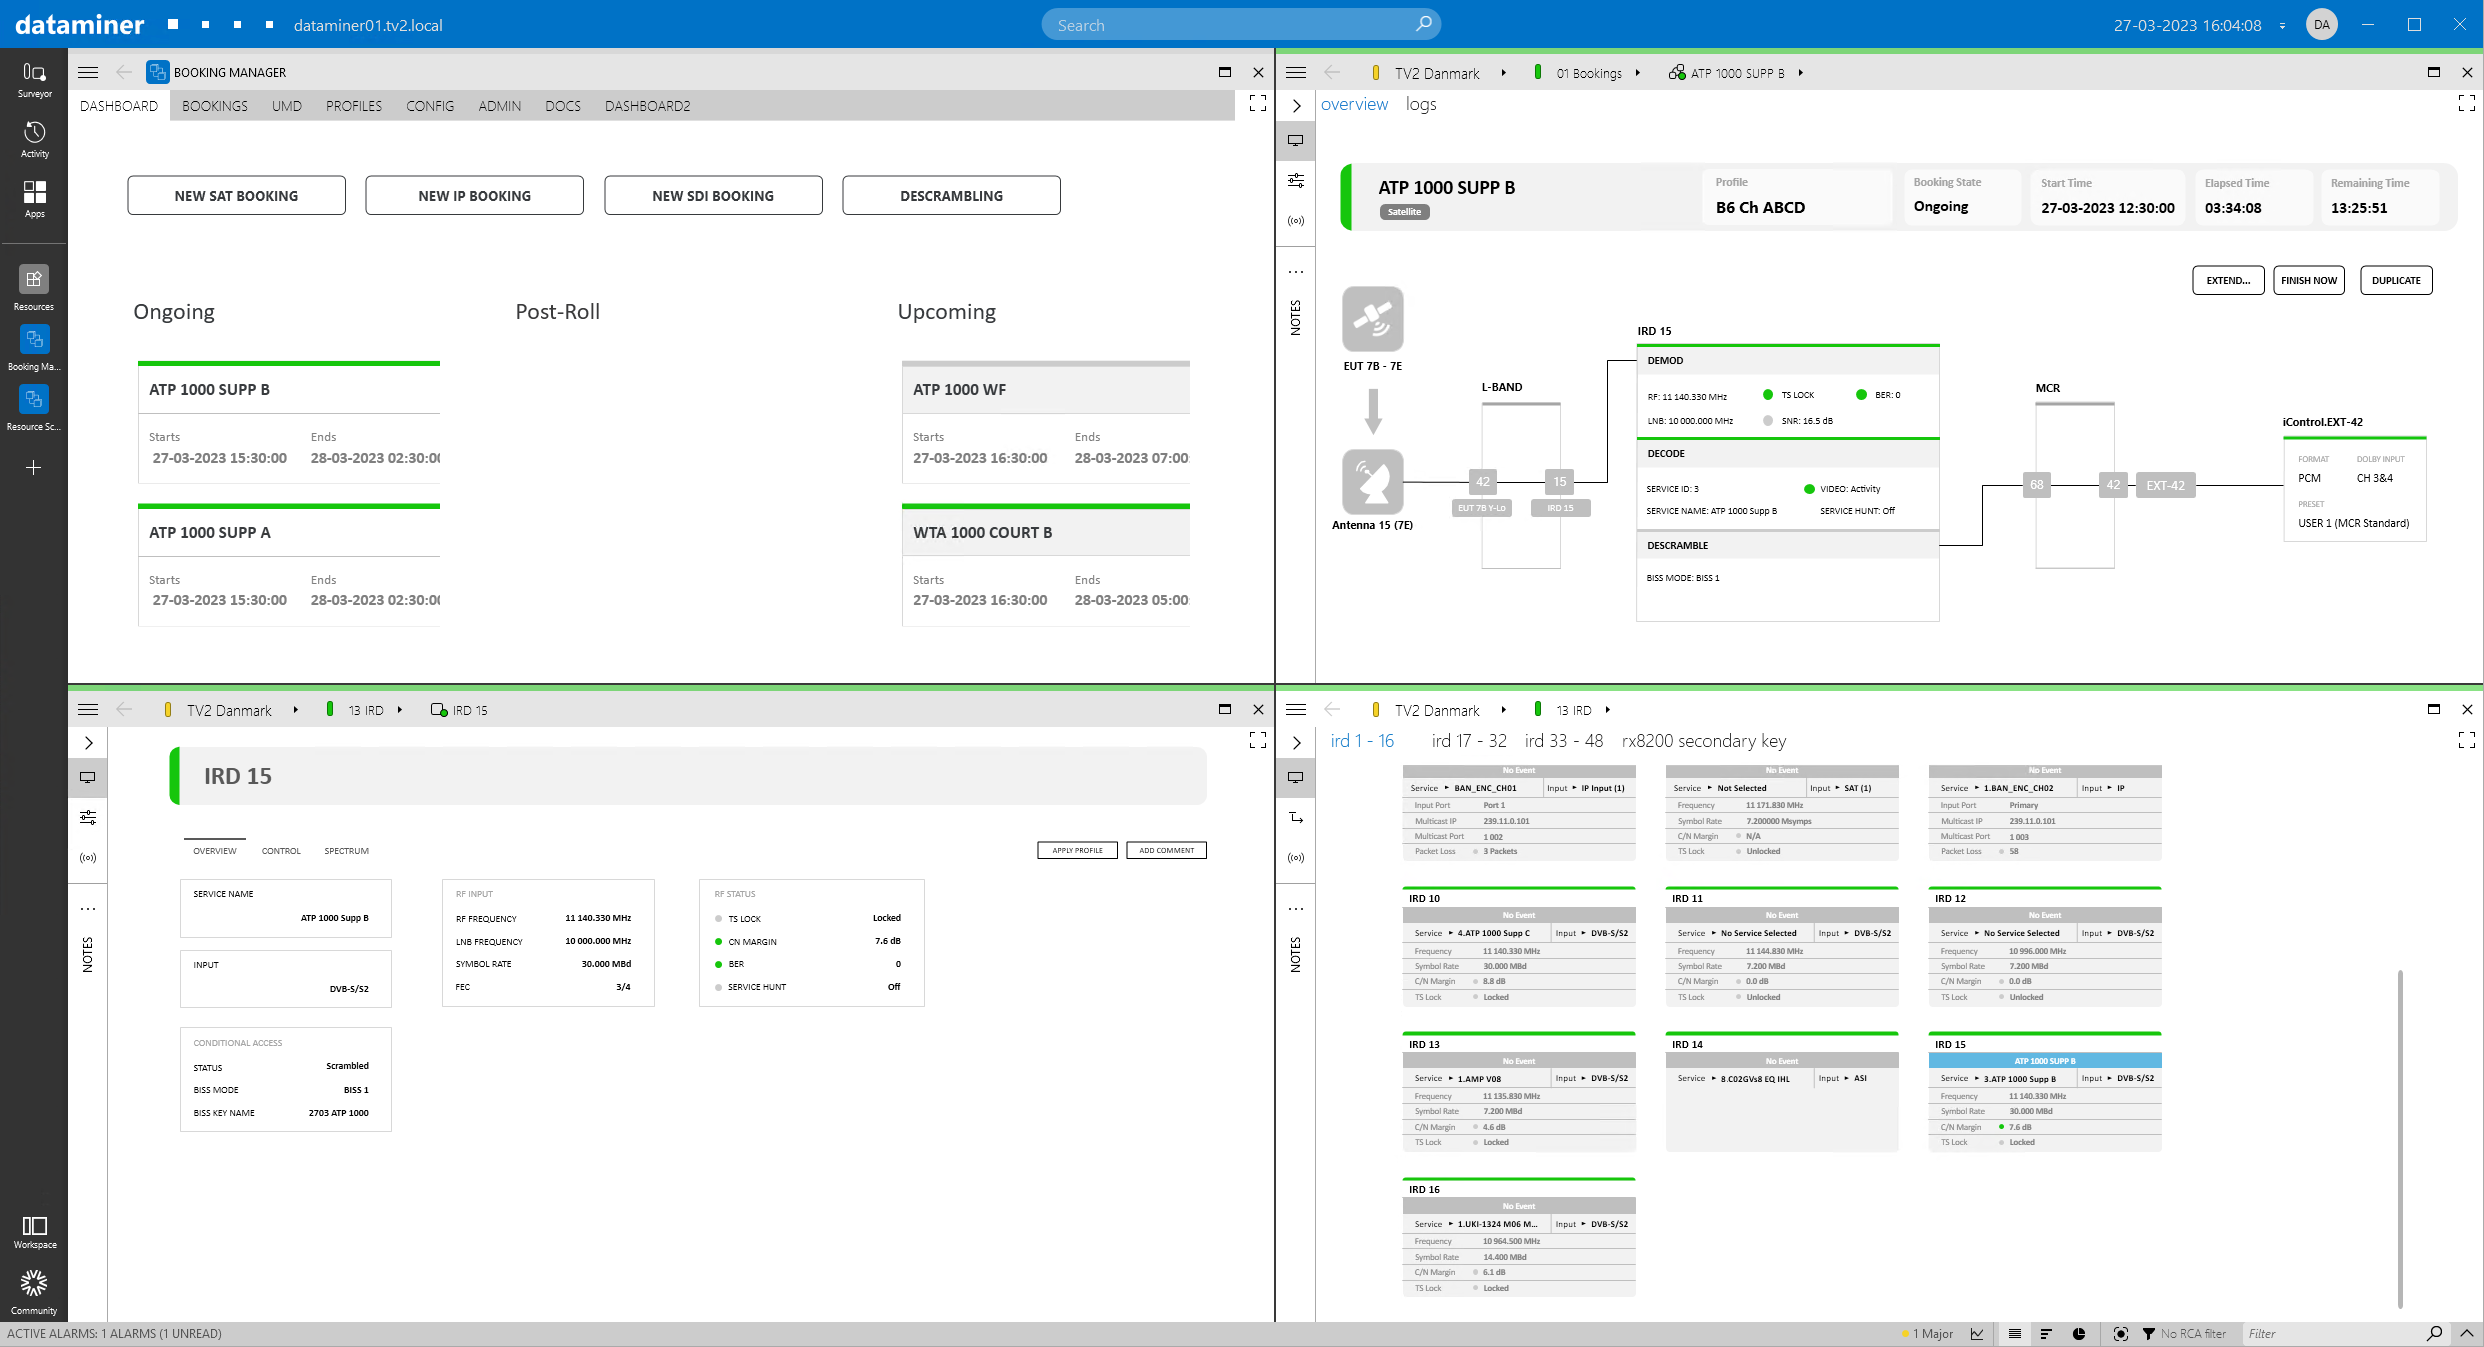Open the dropdown arrow next to the date and time
This screenshot has height=1347, width=2484.
(x=2282, y=26)
